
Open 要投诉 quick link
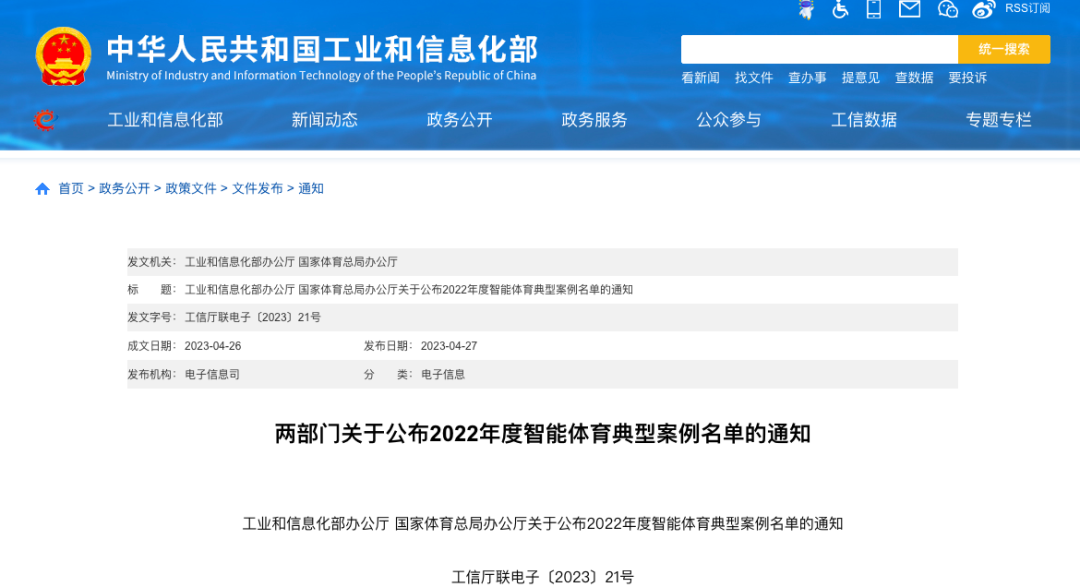coord(967,78)
